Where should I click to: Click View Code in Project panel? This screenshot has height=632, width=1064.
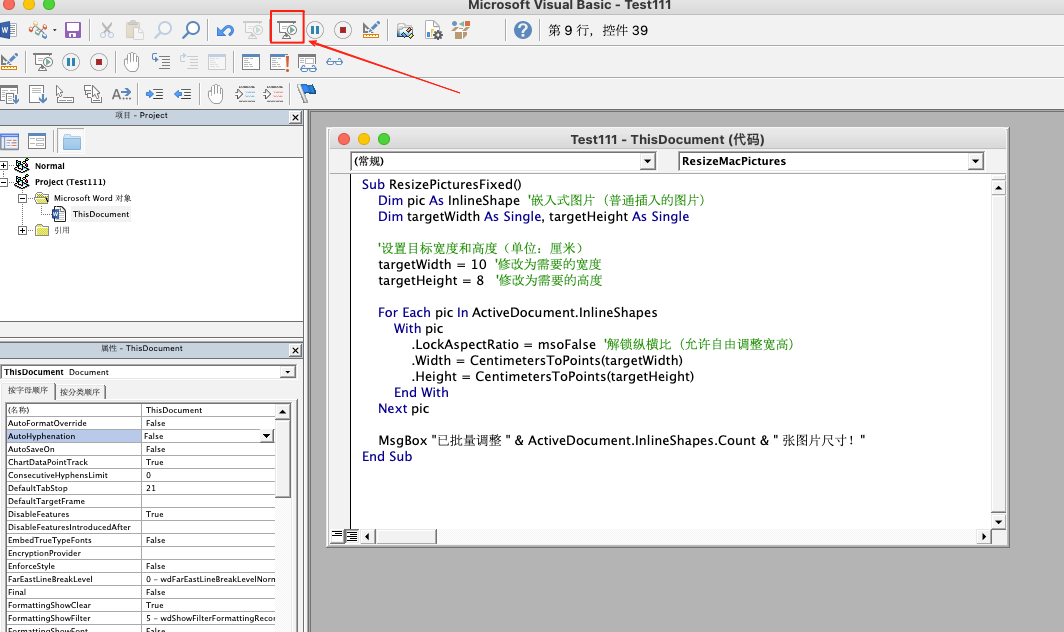point(10,142)
